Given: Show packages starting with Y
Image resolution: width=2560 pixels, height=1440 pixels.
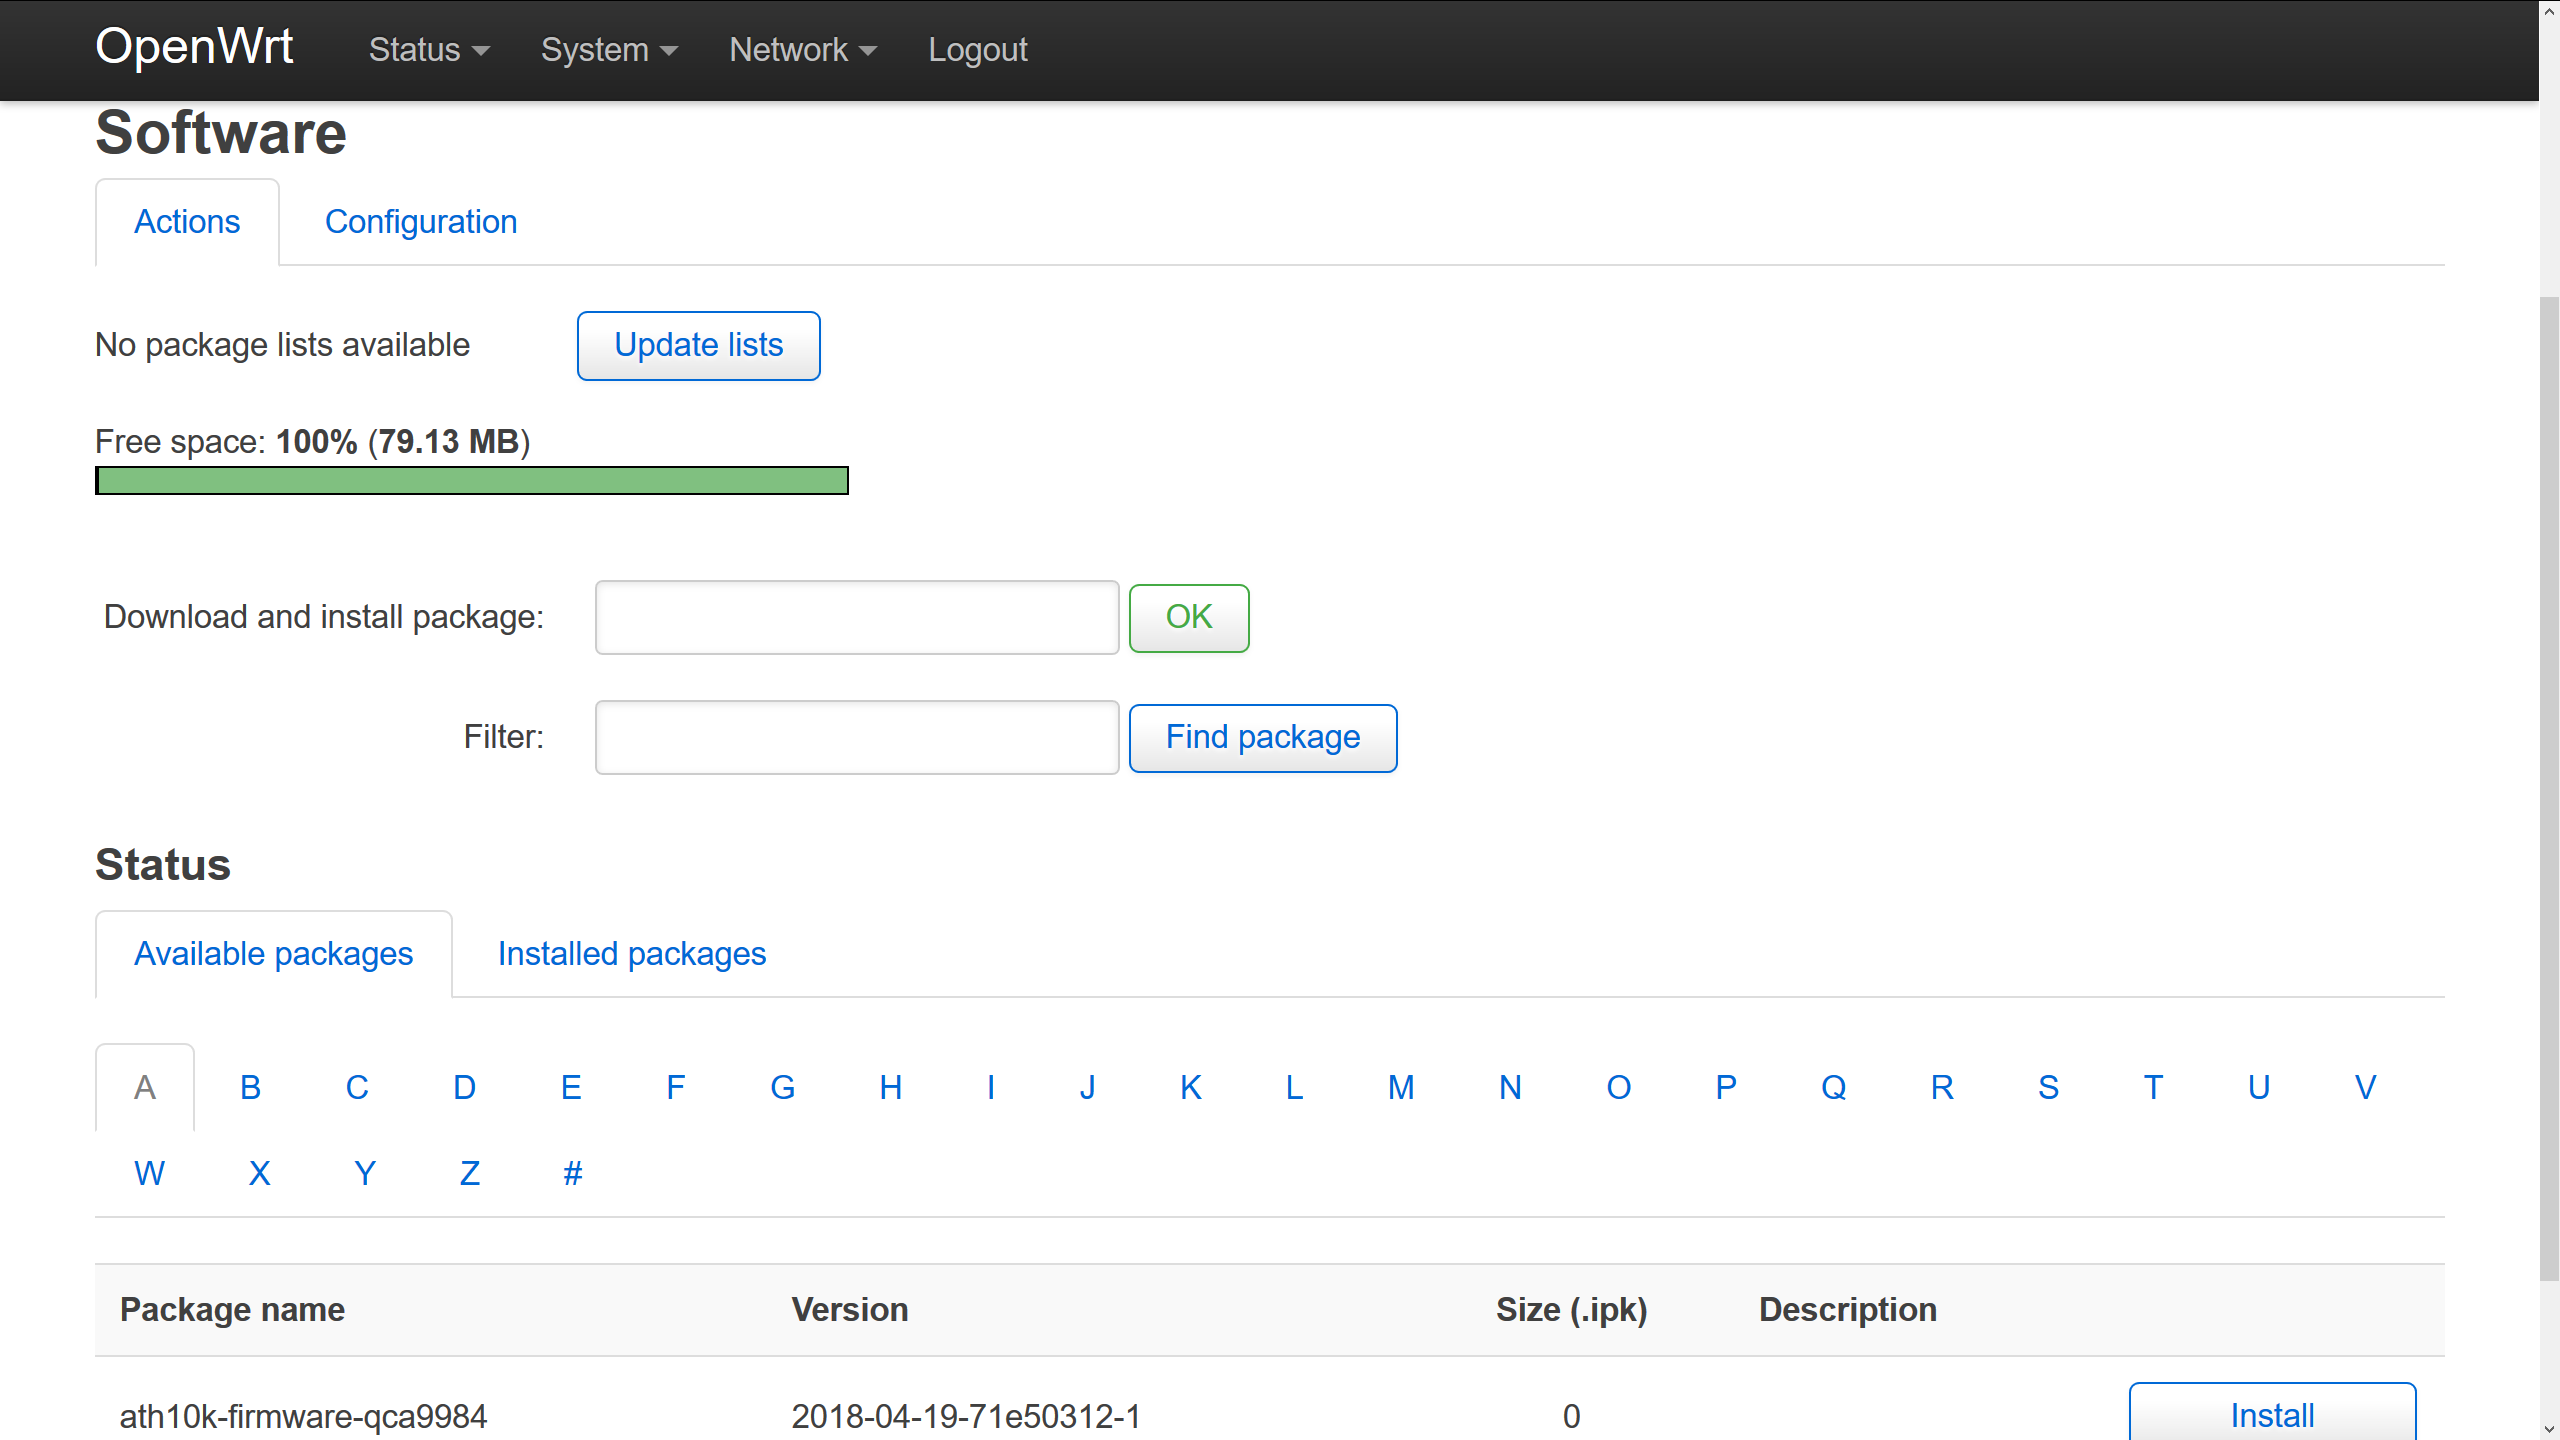Looking at the screenshot, I should pos(365,1174).
